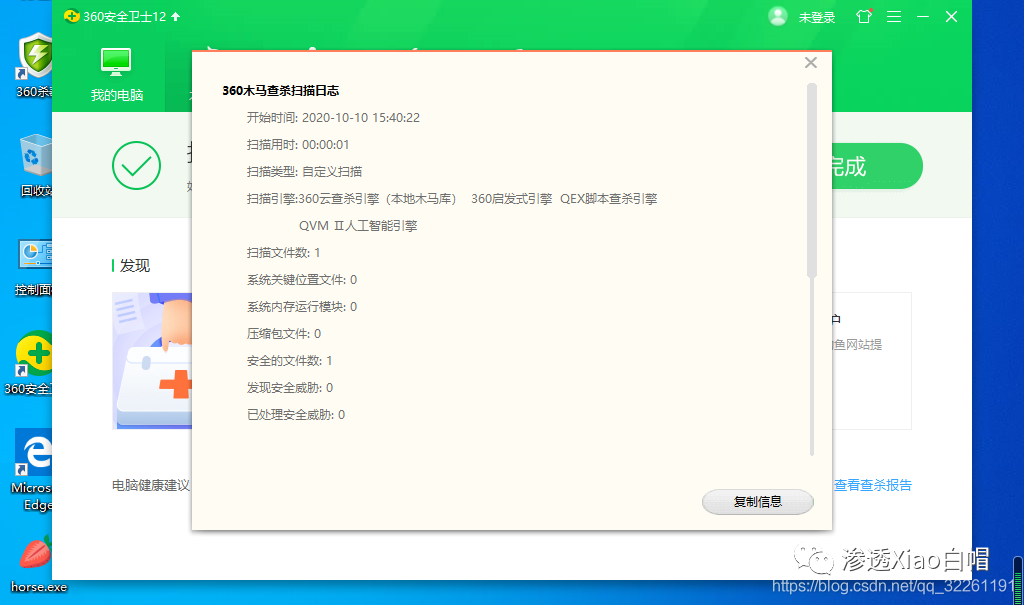Open the 我的电脑 tab
1024x605 pixels.
[116, 74]
